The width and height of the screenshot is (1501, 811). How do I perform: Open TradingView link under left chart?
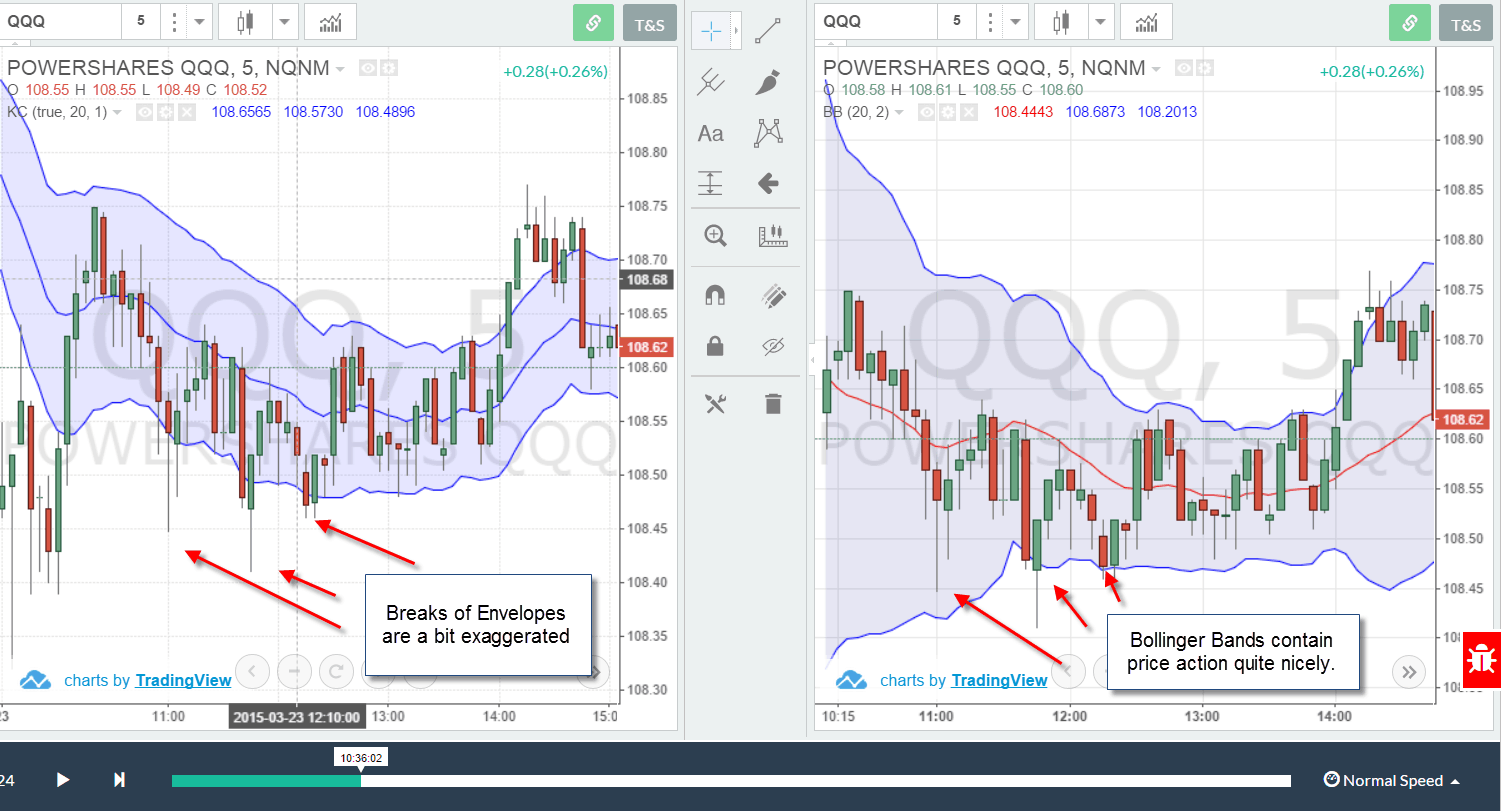[x=183, y=680]
